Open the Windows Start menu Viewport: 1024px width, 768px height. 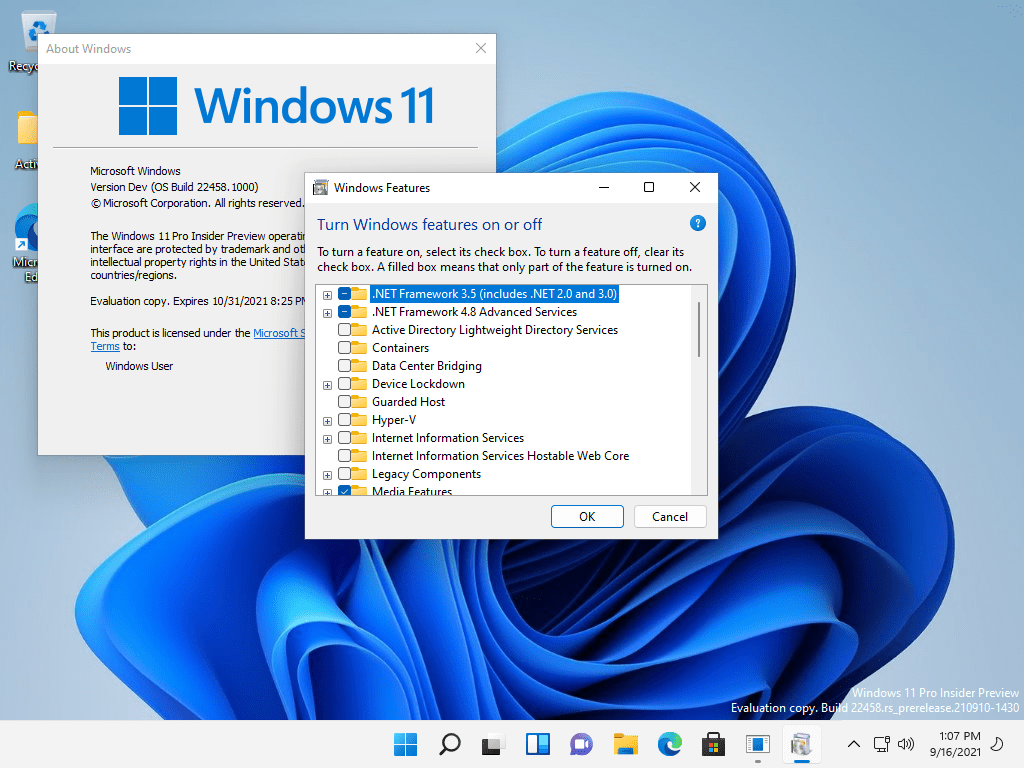(406, 744)
